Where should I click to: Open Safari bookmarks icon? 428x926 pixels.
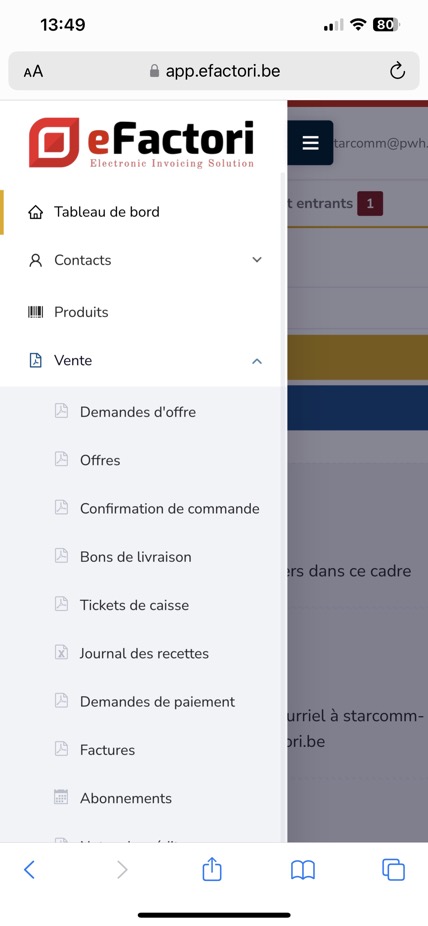click(x=303, y=870)
